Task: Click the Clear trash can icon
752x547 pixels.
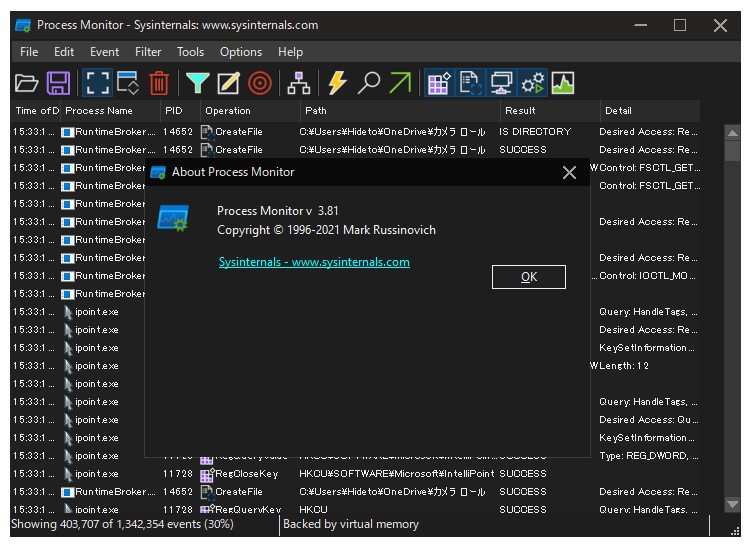Action: coord(159,83)
